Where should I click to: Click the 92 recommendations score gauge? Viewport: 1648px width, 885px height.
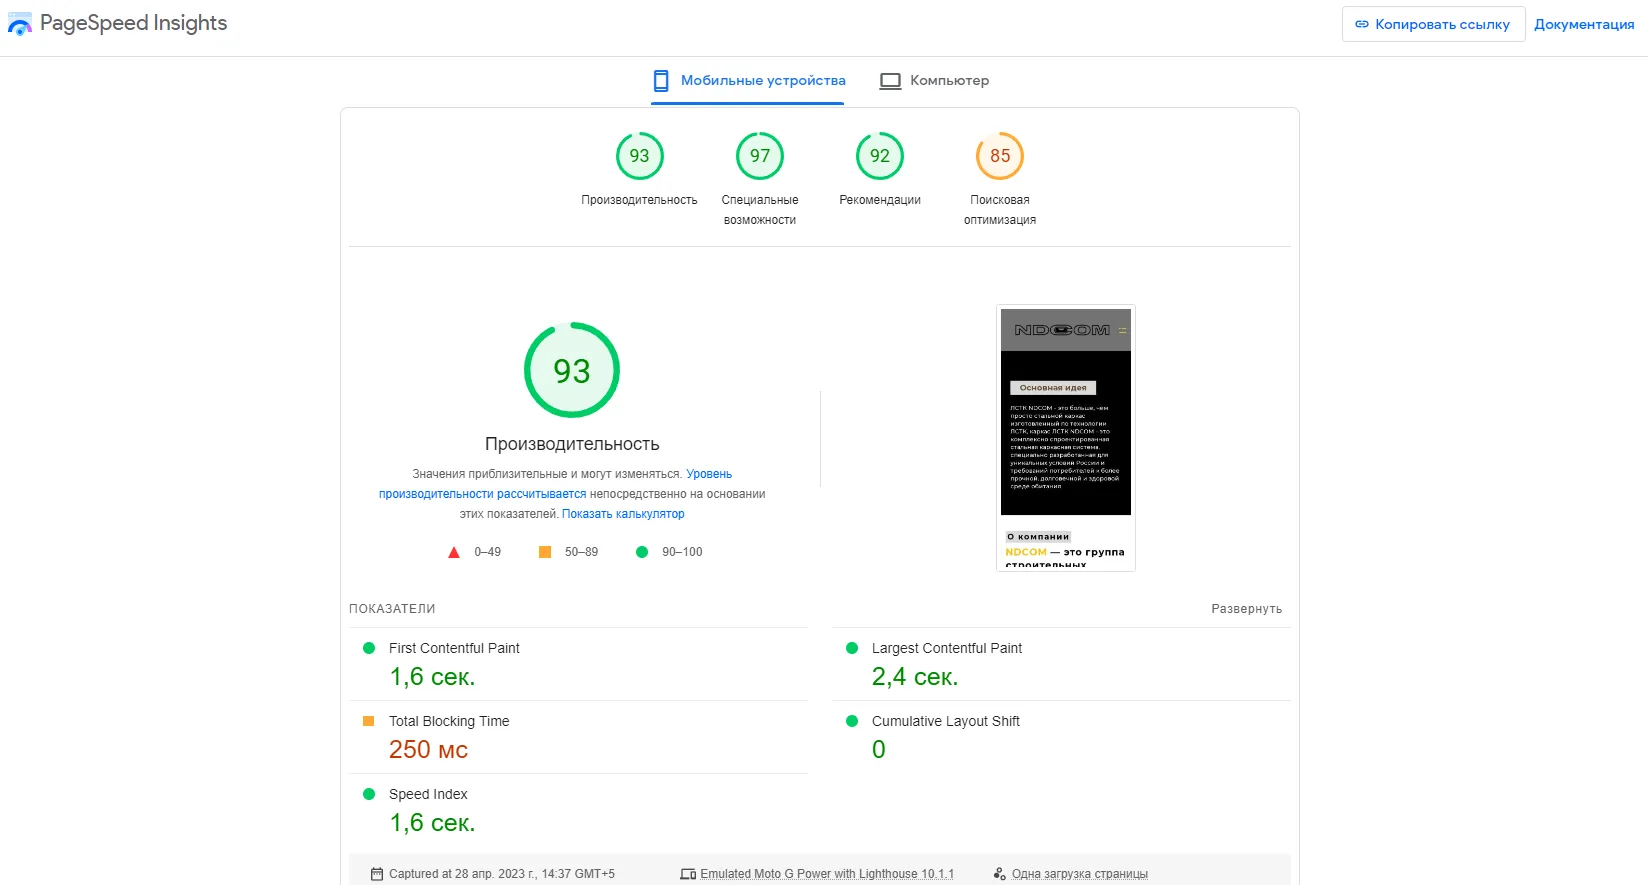coord(880,156)
